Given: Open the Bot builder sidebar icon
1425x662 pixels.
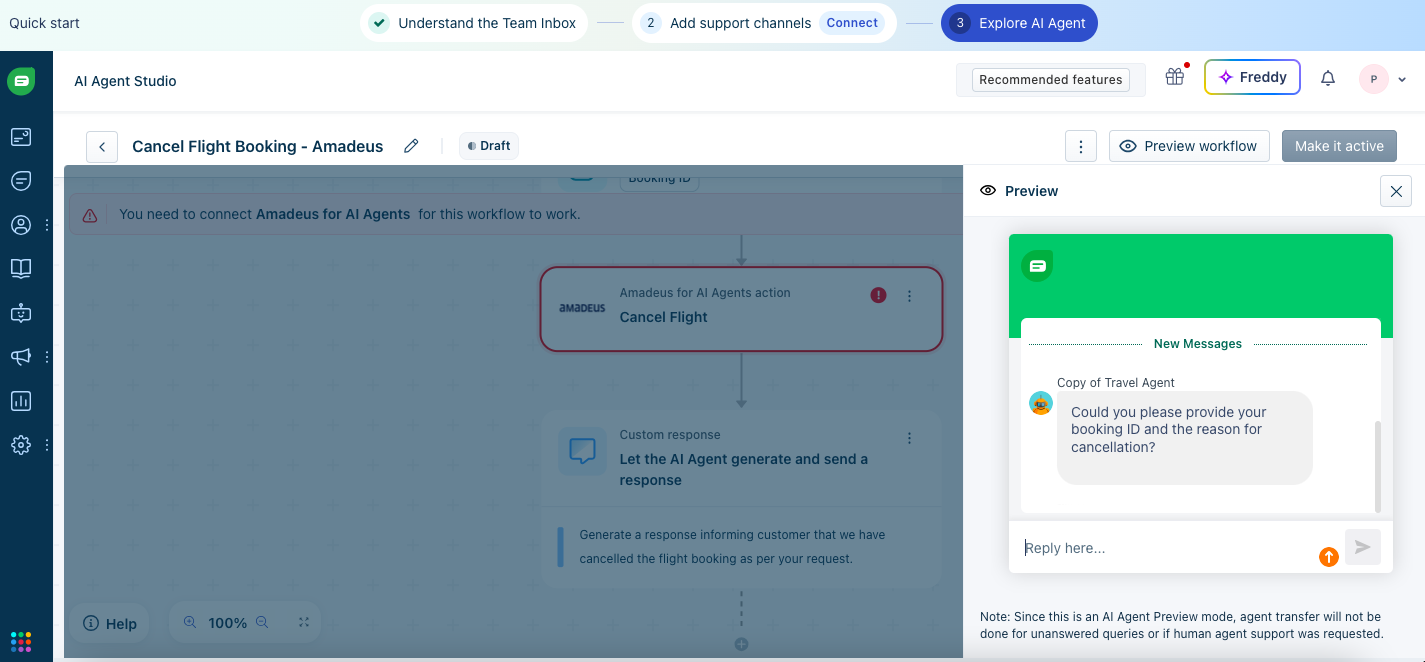Looking at the screenshot, I should point(21,312).
